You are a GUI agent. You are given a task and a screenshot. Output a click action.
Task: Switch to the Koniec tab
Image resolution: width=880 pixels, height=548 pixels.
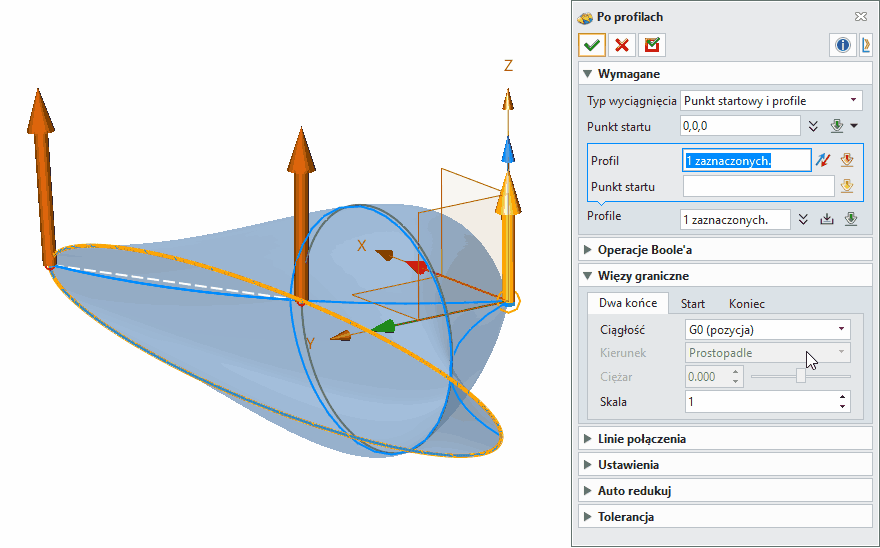coord(747,304)
